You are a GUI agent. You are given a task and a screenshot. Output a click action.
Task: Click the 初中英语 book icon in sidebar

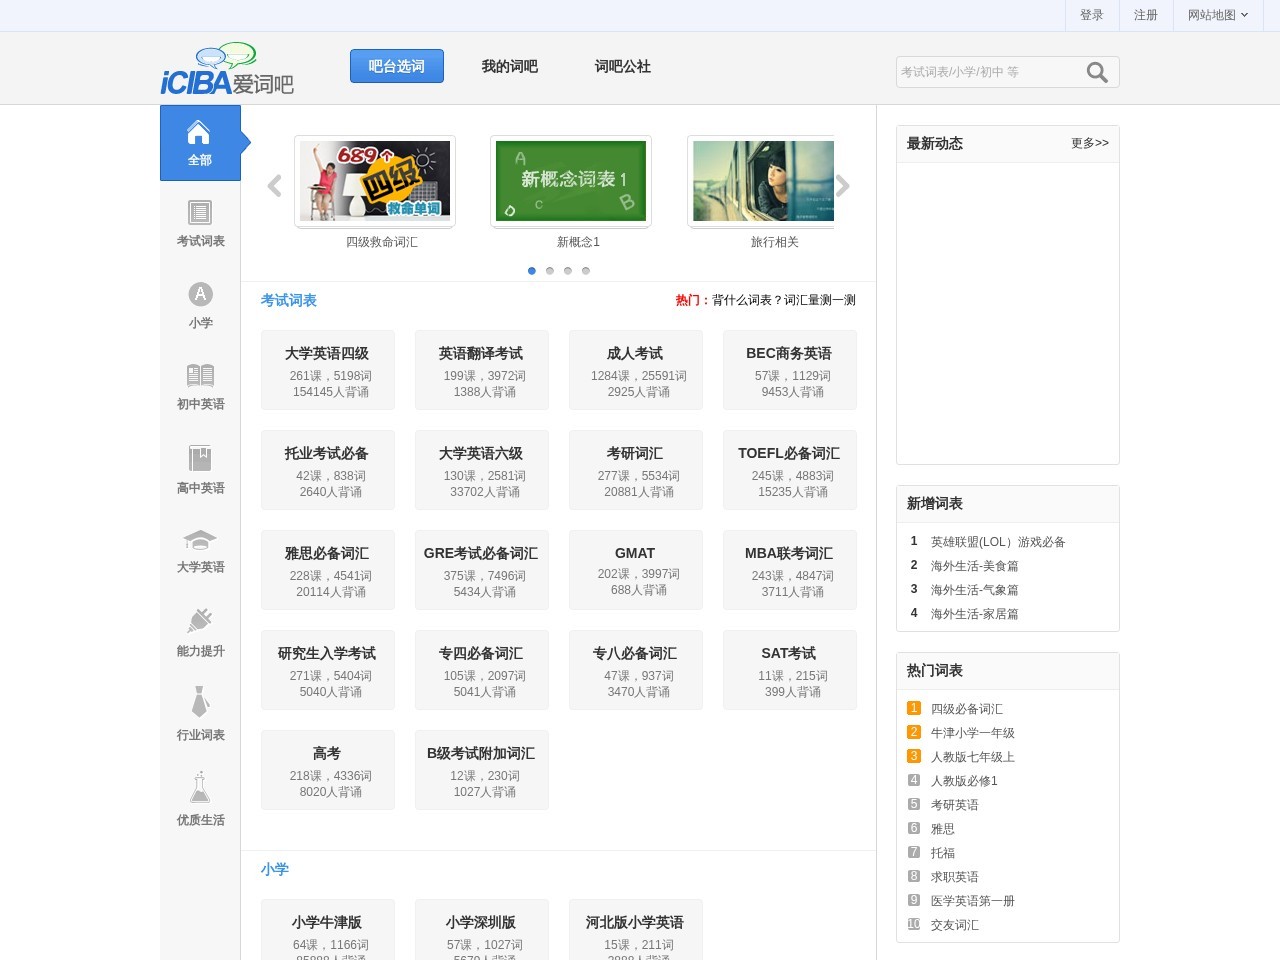(199, 375)
